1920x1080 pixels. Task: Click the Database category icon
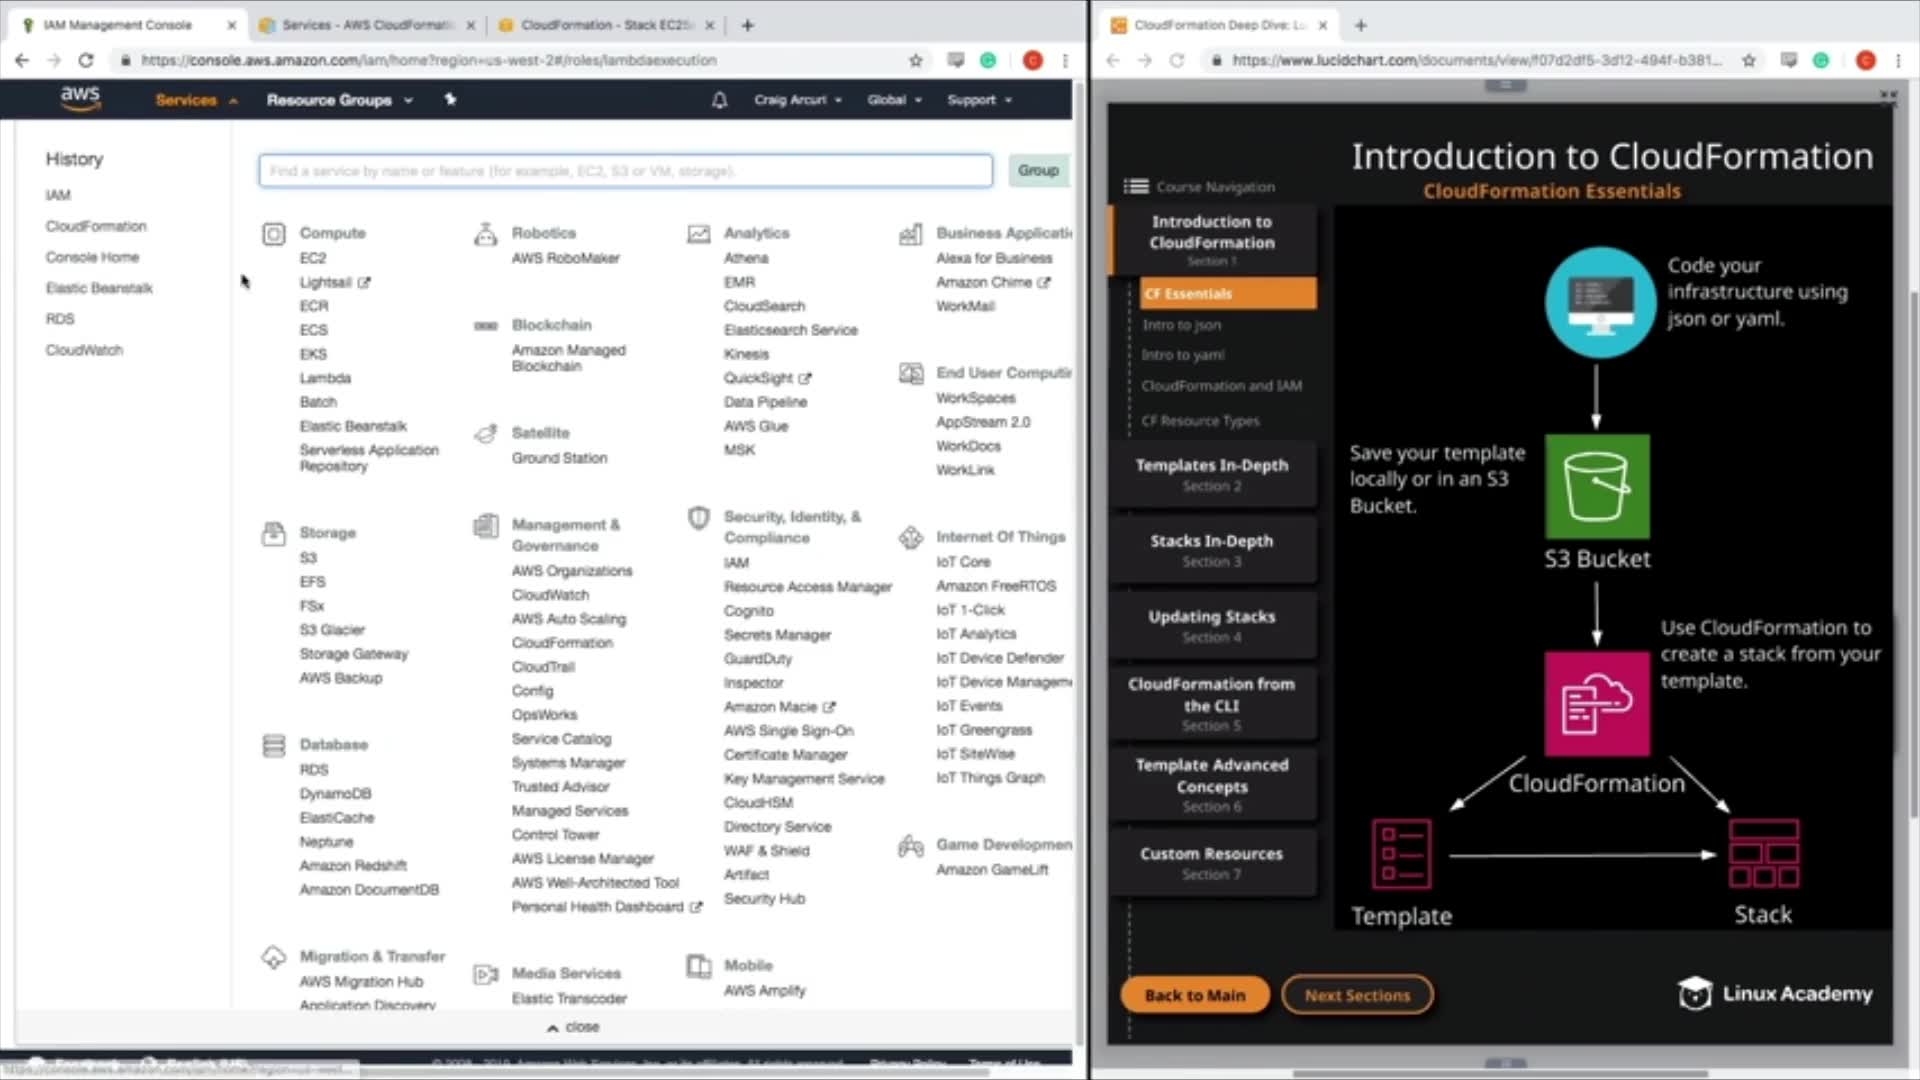click(x=273, y=746)
